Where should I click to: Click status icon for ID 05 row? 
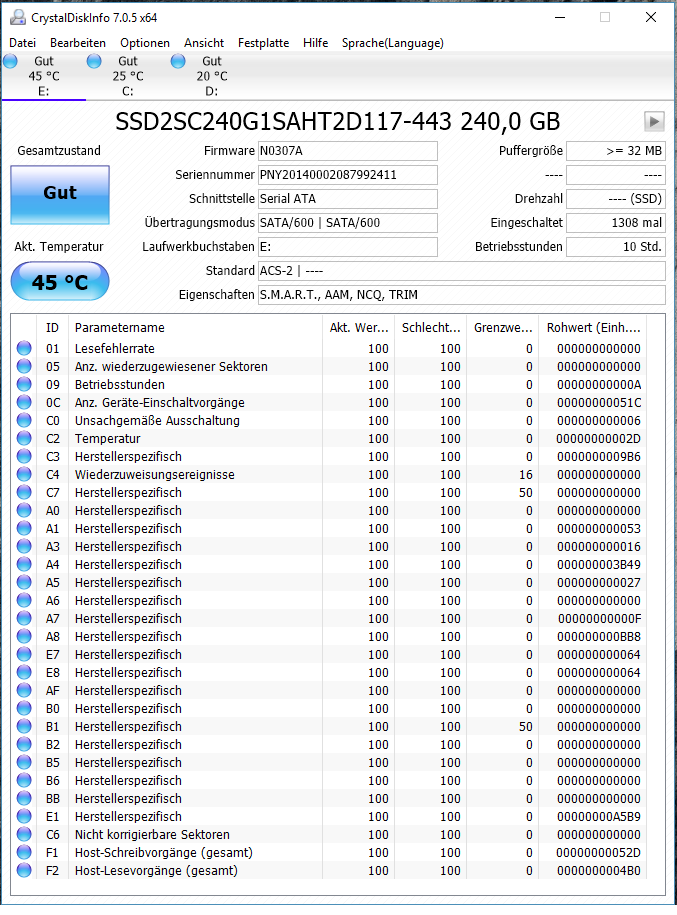click(x=24, y=366)
